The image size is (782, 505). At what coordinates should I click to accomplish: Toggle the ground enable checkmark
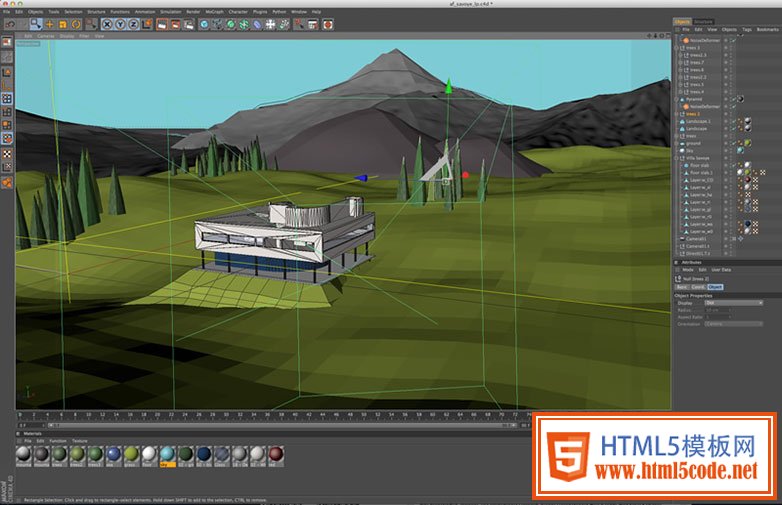click(x=733, y=144)
